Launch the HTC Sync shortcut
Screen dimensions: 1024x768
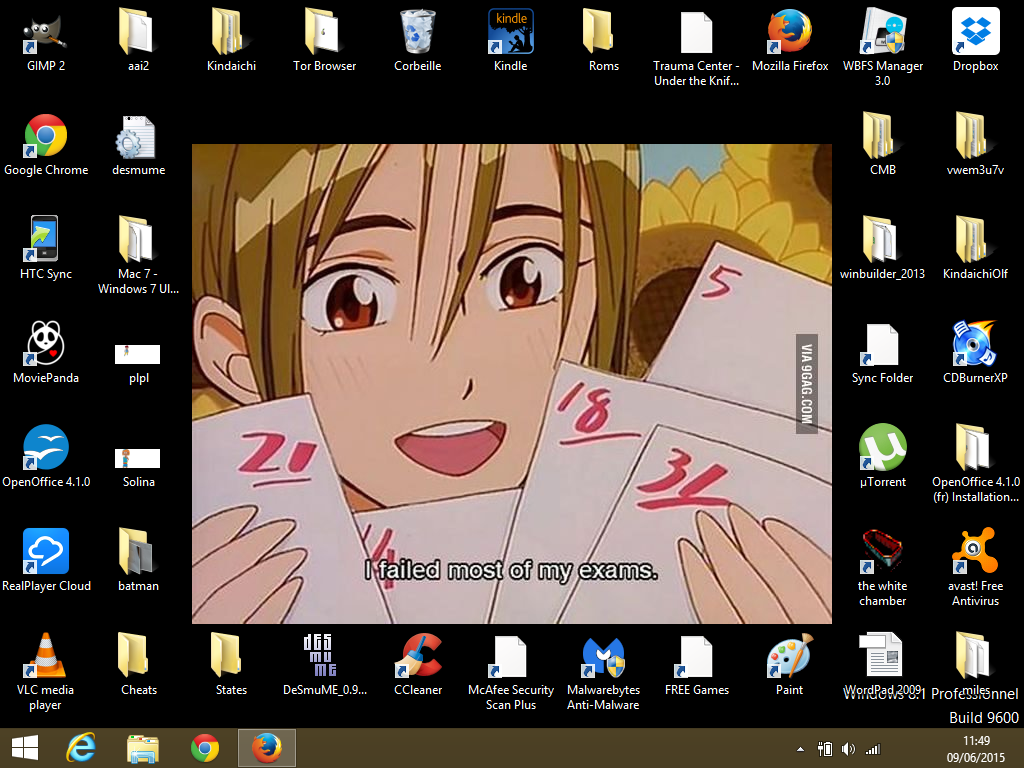(x=46, y=240)
